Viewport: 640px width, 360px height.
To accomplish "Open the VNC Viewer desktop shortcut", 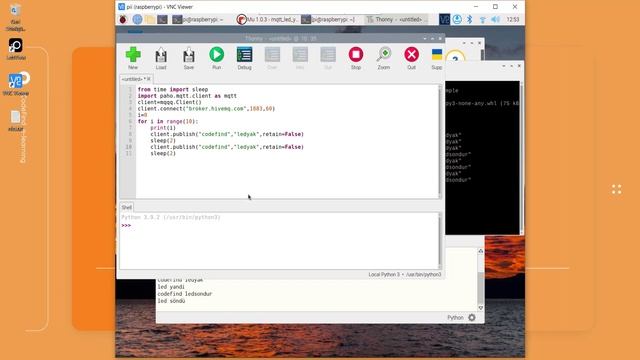I will (16, 83).
